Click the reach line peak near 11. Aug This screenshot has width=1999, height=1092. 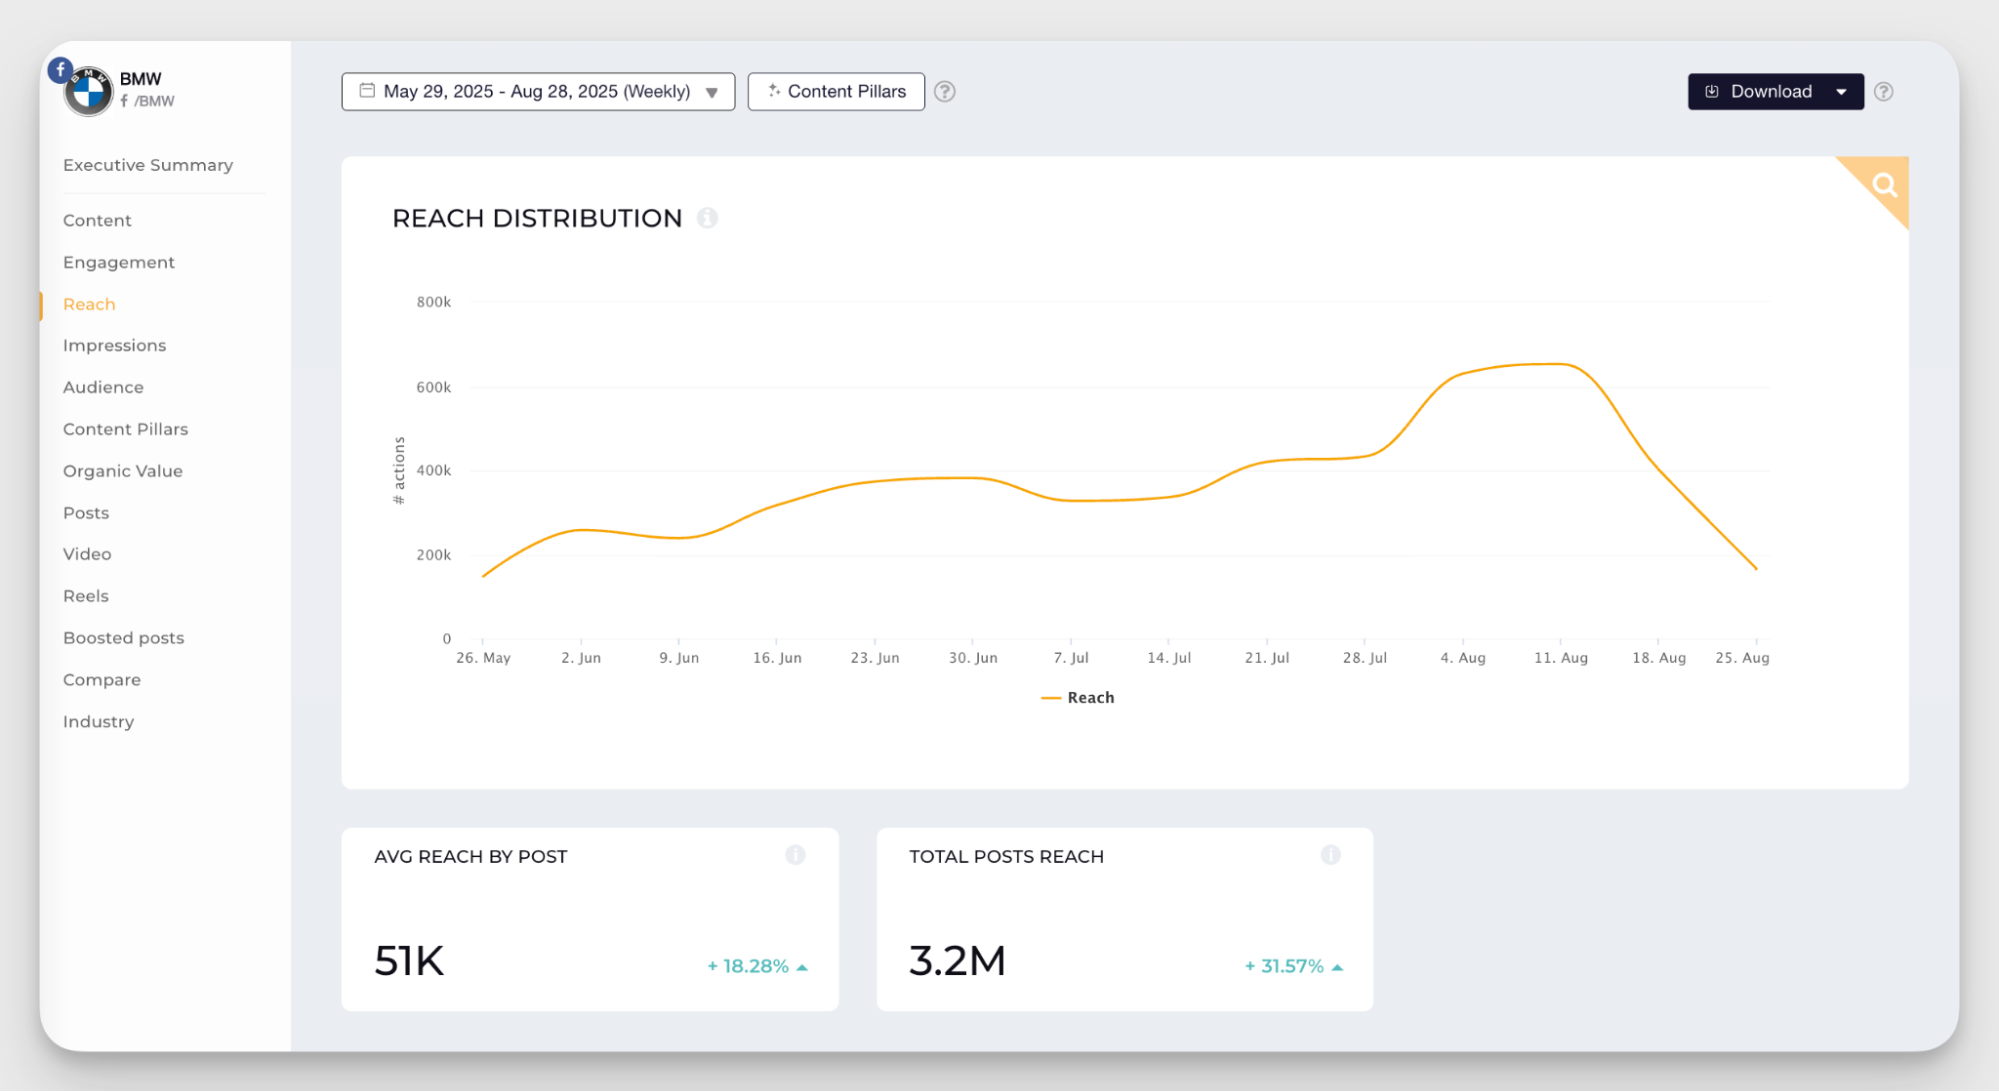coord(1560,364)
